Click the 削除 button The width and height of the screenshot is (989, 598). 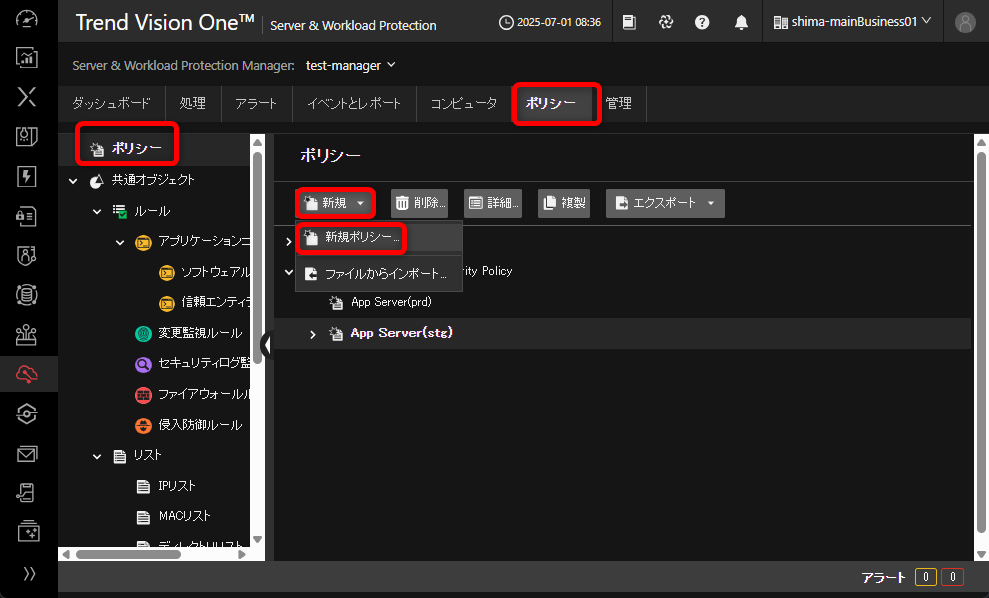coord(419,203)
